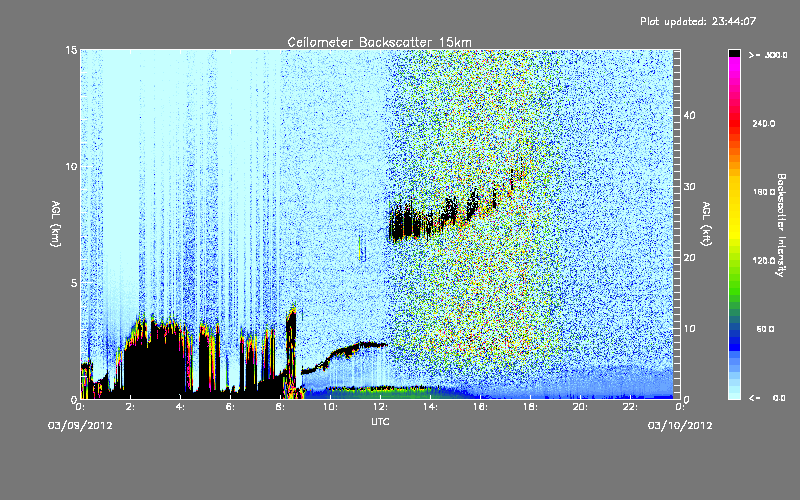Click the 180.0 colorbar value
This screenshot has height=500, width=800.
coord(764,192)
